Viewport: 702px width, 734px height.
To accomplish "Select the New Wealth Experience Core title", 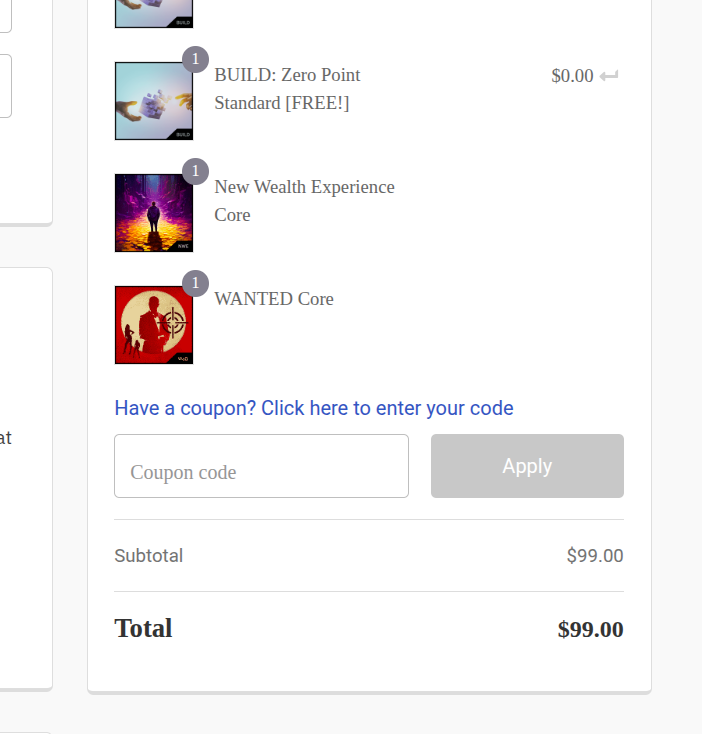I will coord(304,201).
